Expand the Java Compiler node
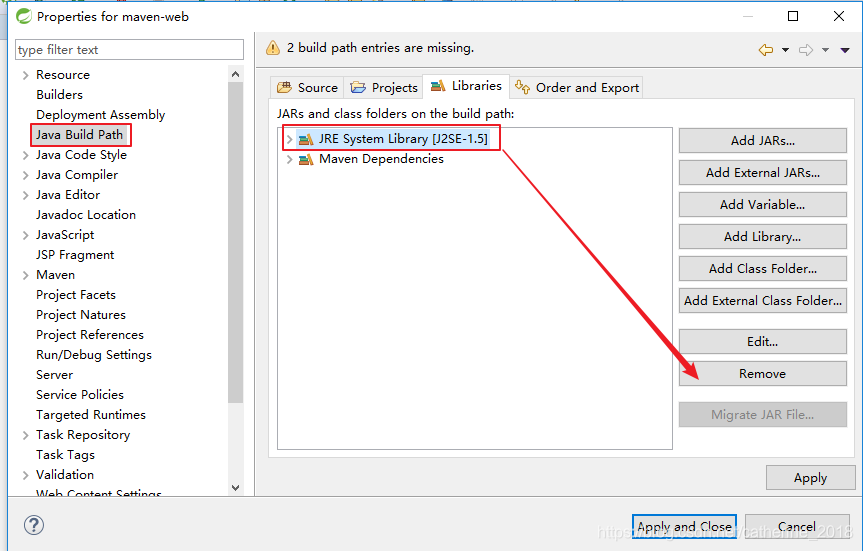The width and height of the screenshot is (863, 551). [x=25, y=176]
